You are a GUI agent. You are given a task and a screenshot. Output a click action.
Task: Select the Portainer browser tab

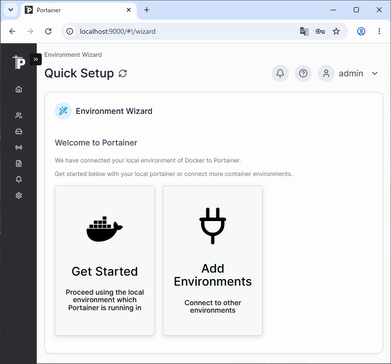[79, 10]
